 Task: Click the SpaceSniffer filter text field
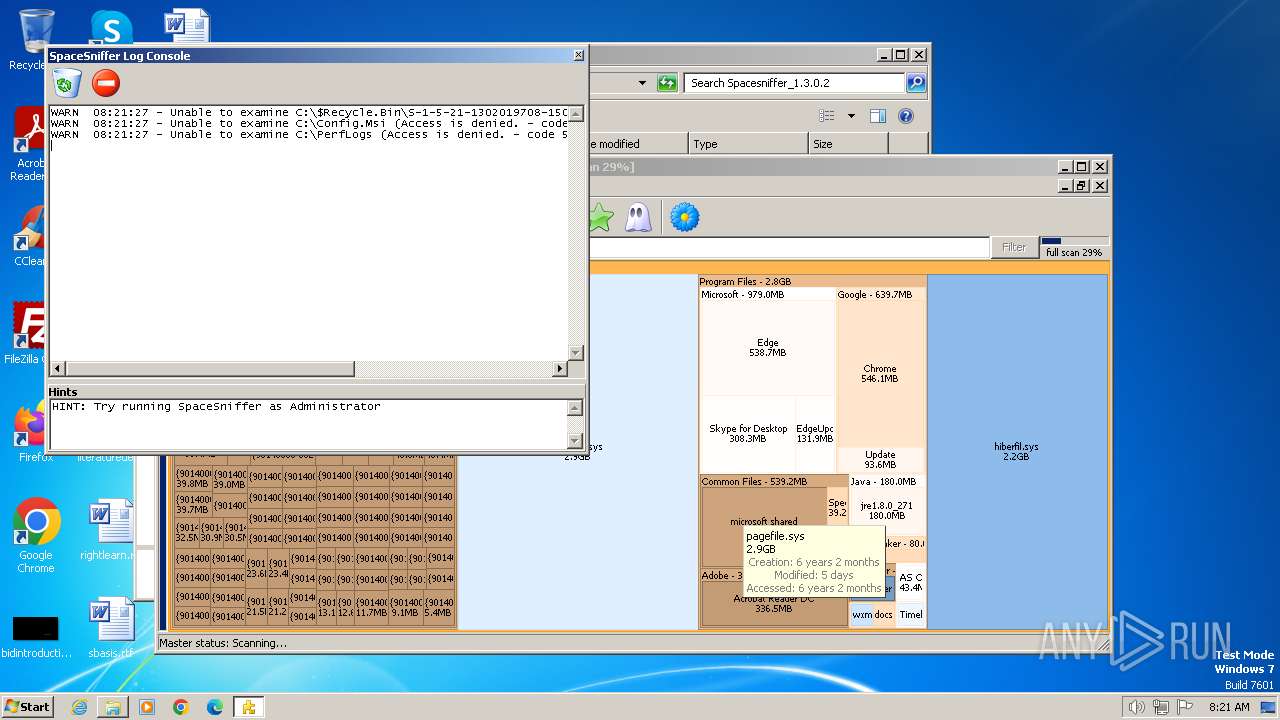tap(788, 247)
